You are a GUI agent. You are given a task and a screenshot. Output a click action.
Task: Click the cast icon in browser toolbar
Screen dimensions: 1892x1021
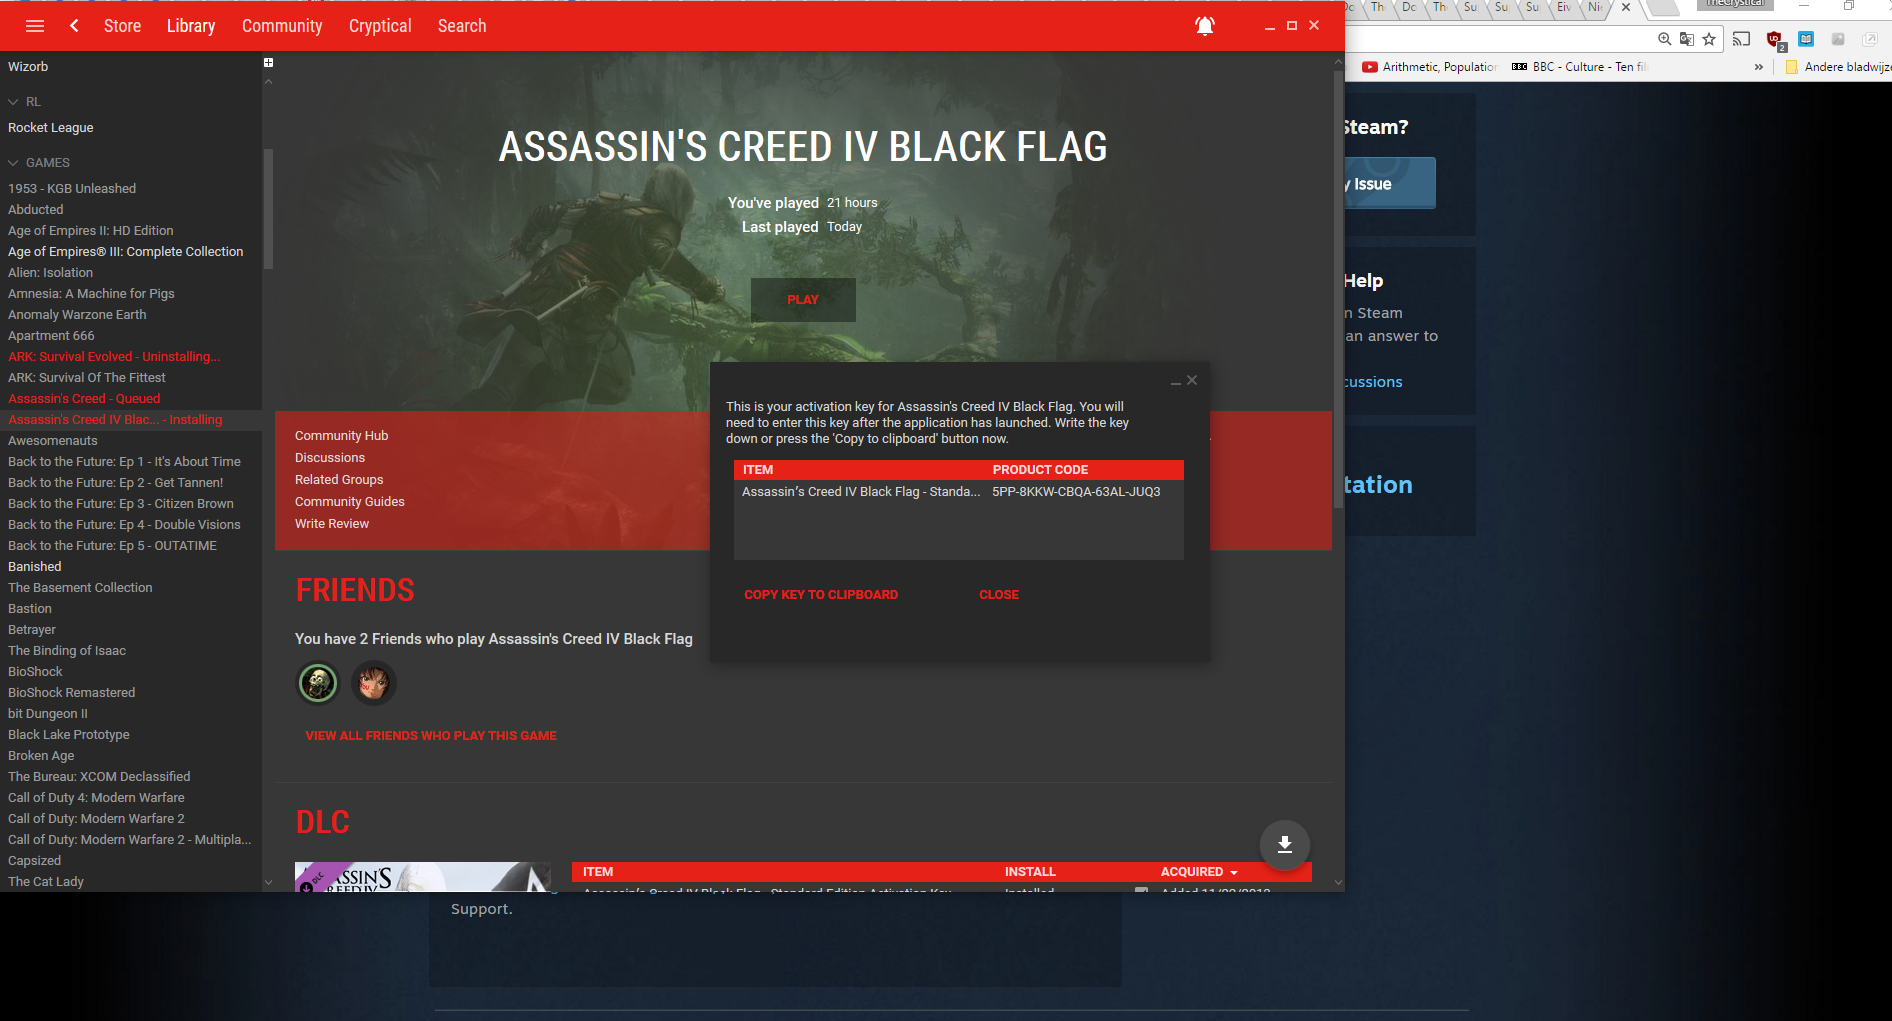(x=1741, y=39)
